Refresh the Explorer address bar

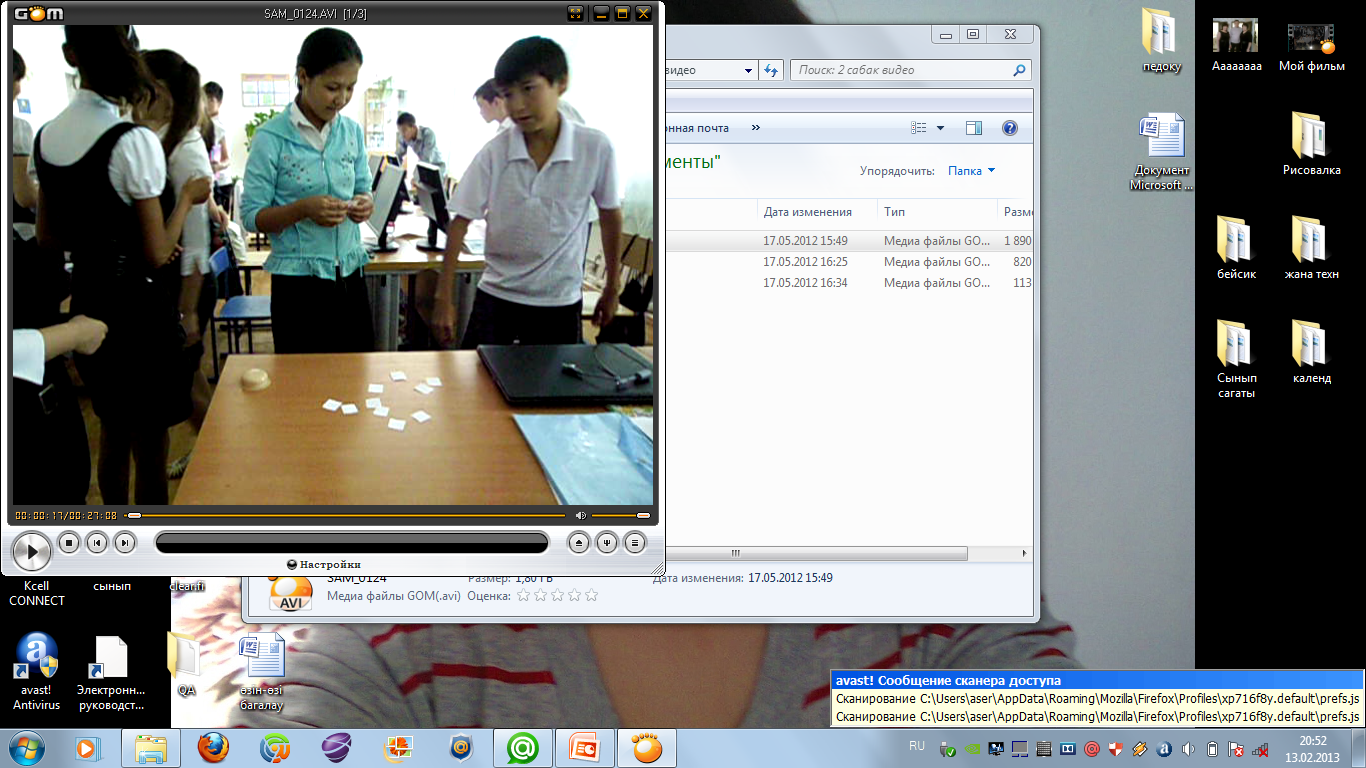[x=771, y=70]
